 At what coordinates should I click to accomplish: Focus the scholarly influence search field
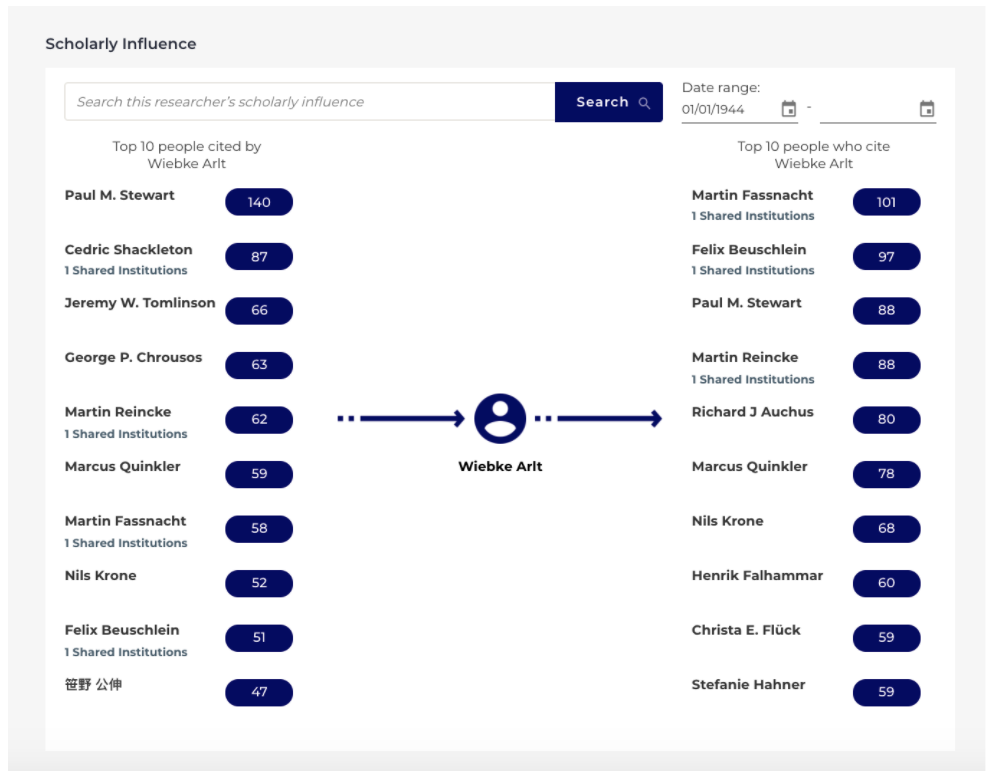(x=310, y=102)
